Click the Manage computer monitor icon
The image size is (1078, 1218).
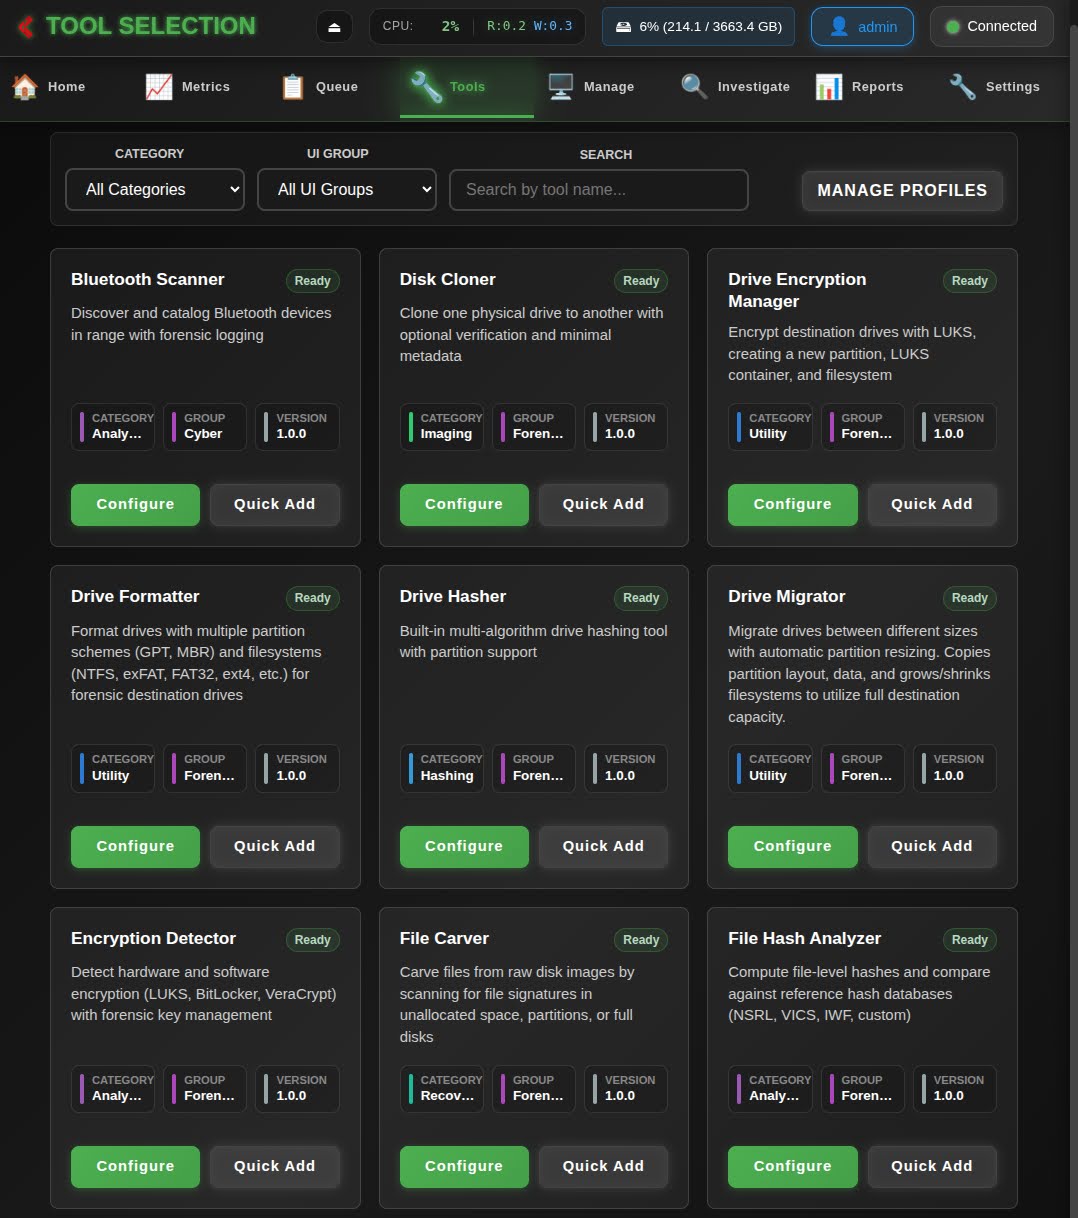(561, 87)
